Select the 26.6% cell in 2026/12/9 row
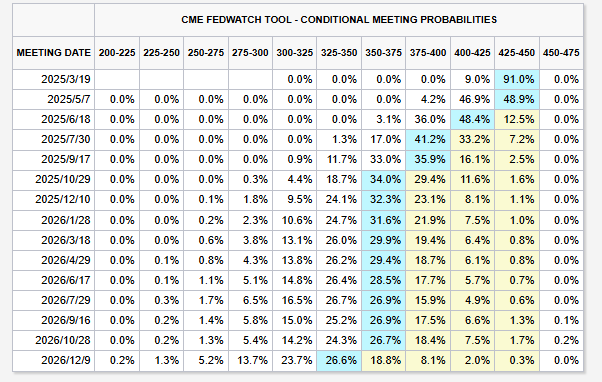The image size is (602, 382). click(339, 360)
